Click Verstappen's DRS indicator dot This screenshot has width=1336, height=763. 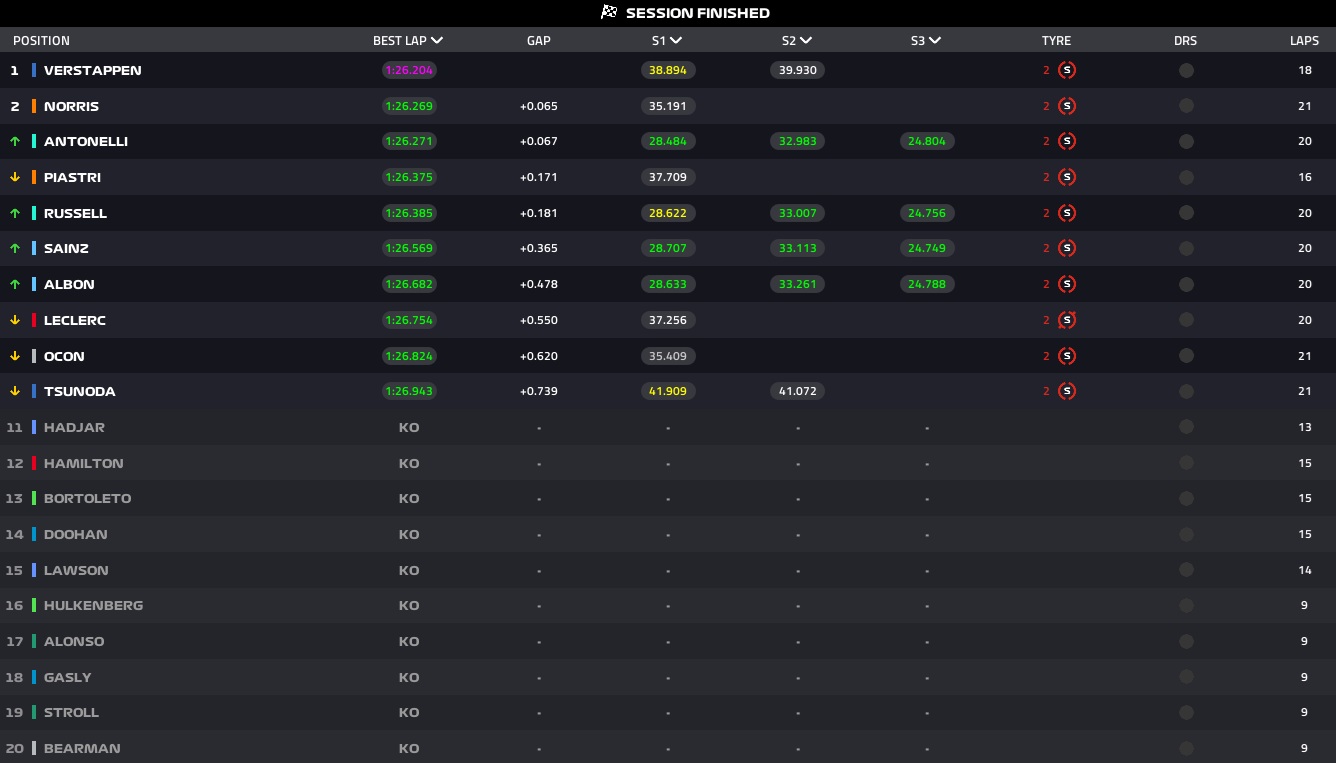1186,70
